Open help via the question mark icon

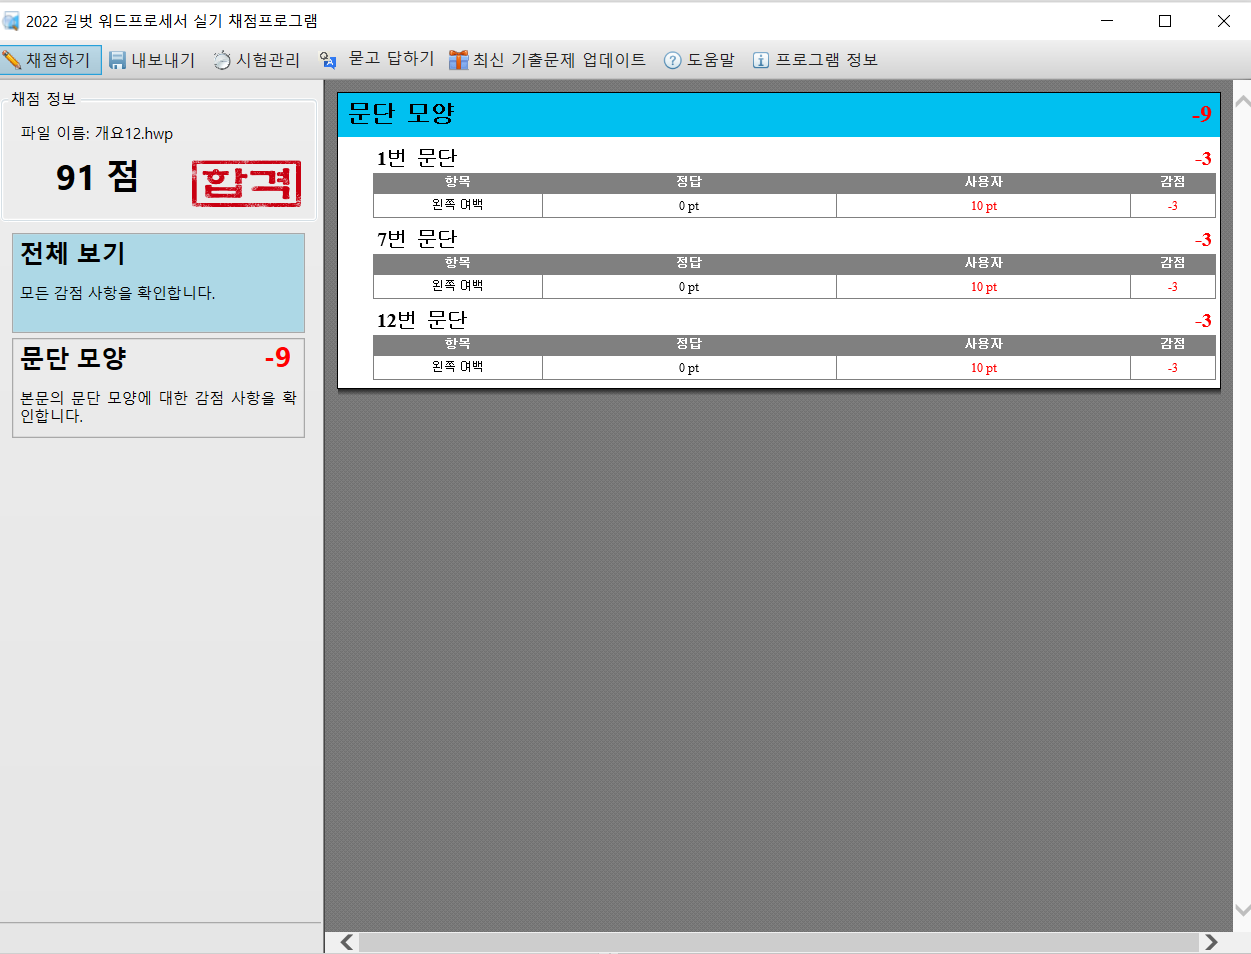[x=672, y=60]
